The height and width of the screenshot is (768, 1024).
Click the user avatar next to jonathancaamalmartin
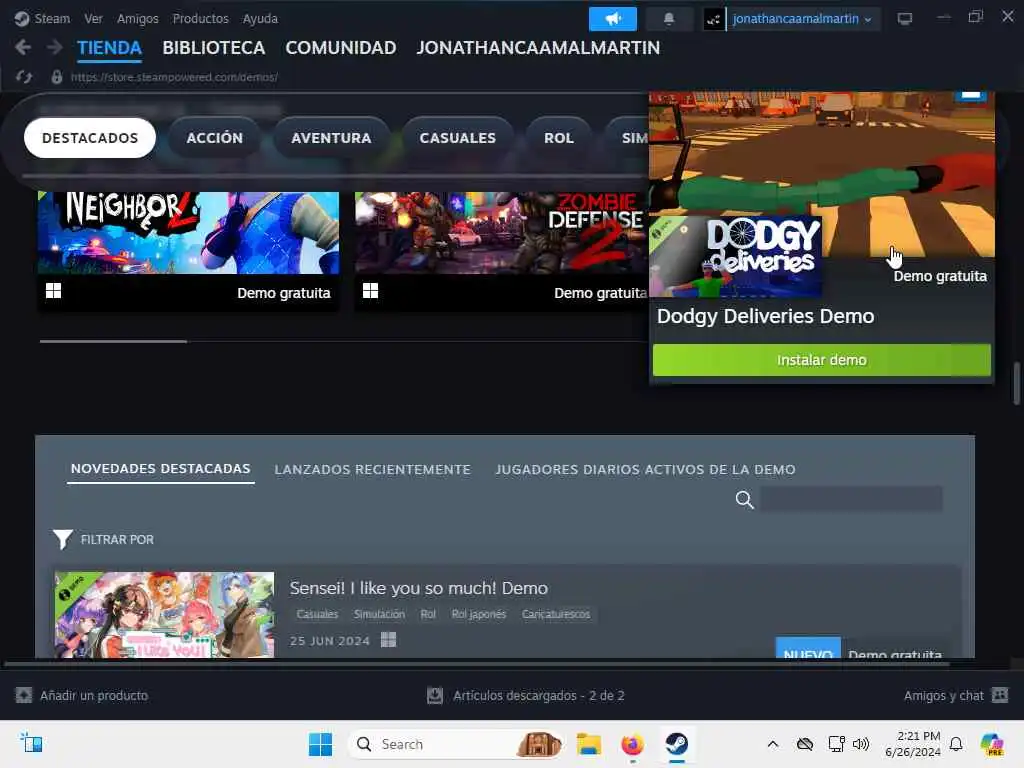(713, 19)
